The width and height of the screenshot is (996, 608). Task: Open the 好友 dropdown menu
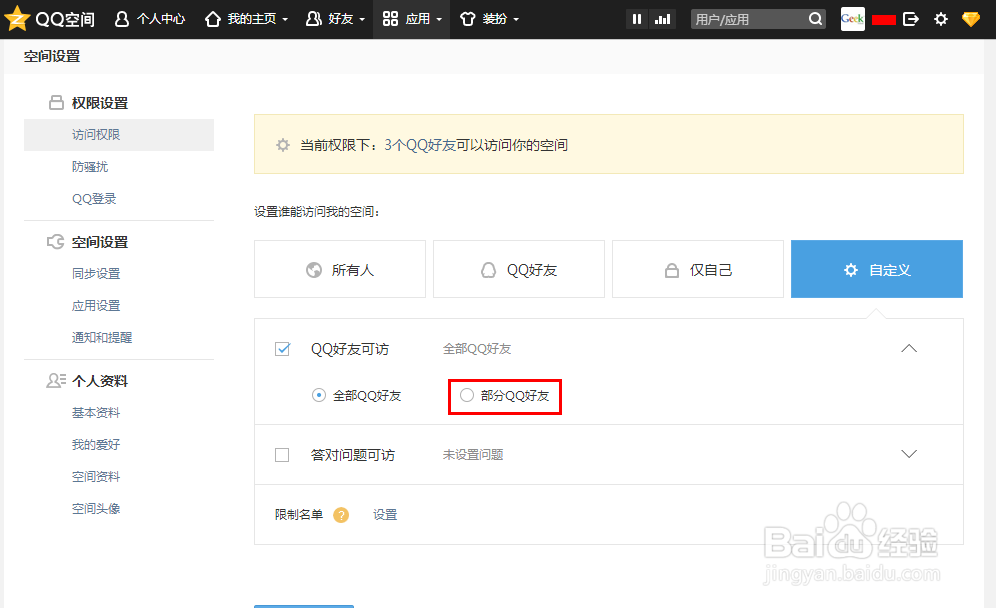point(335,19)
